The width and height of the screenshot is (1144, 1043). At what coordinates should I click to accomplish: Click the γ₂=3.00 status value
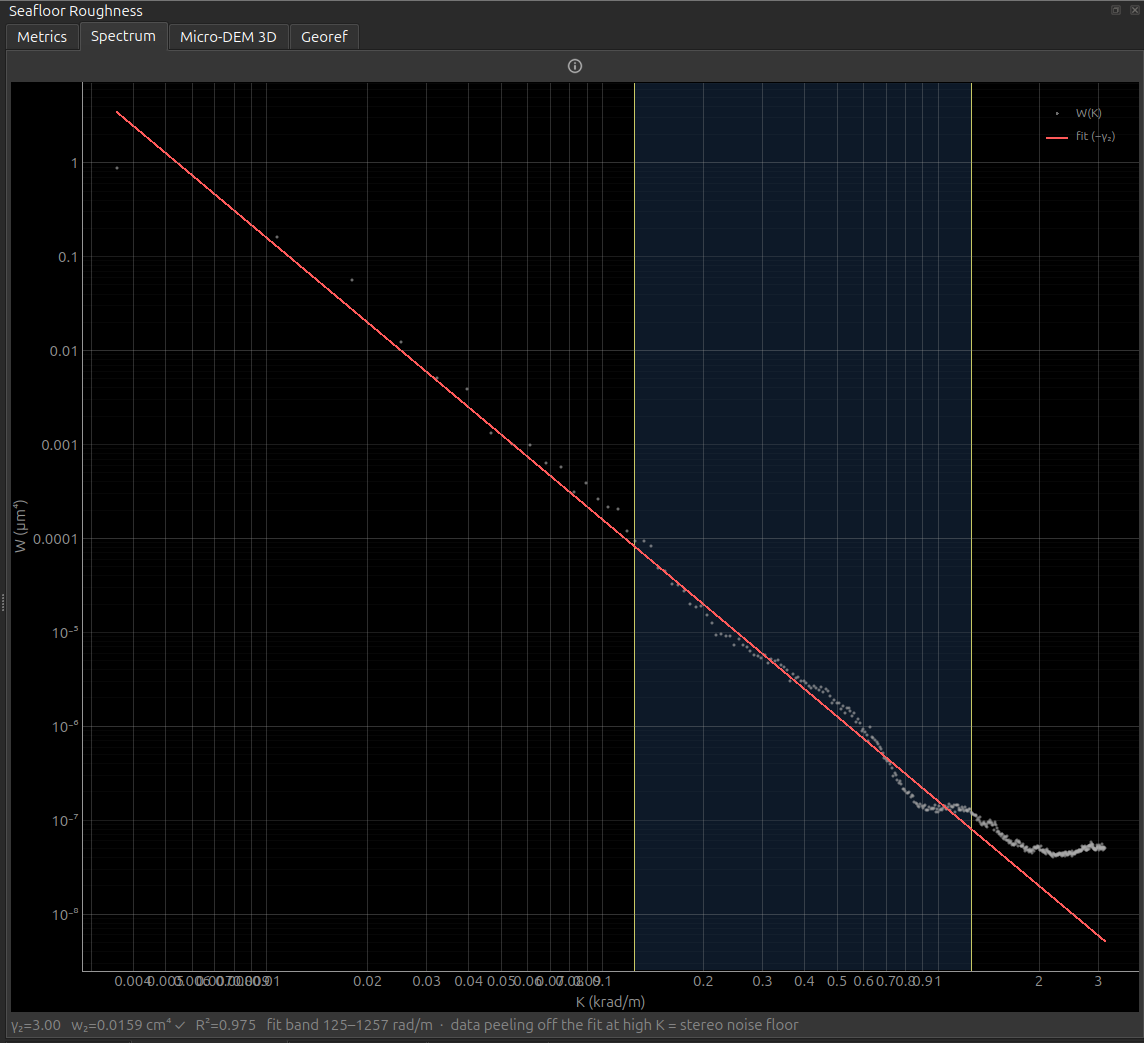[36, 1025]
